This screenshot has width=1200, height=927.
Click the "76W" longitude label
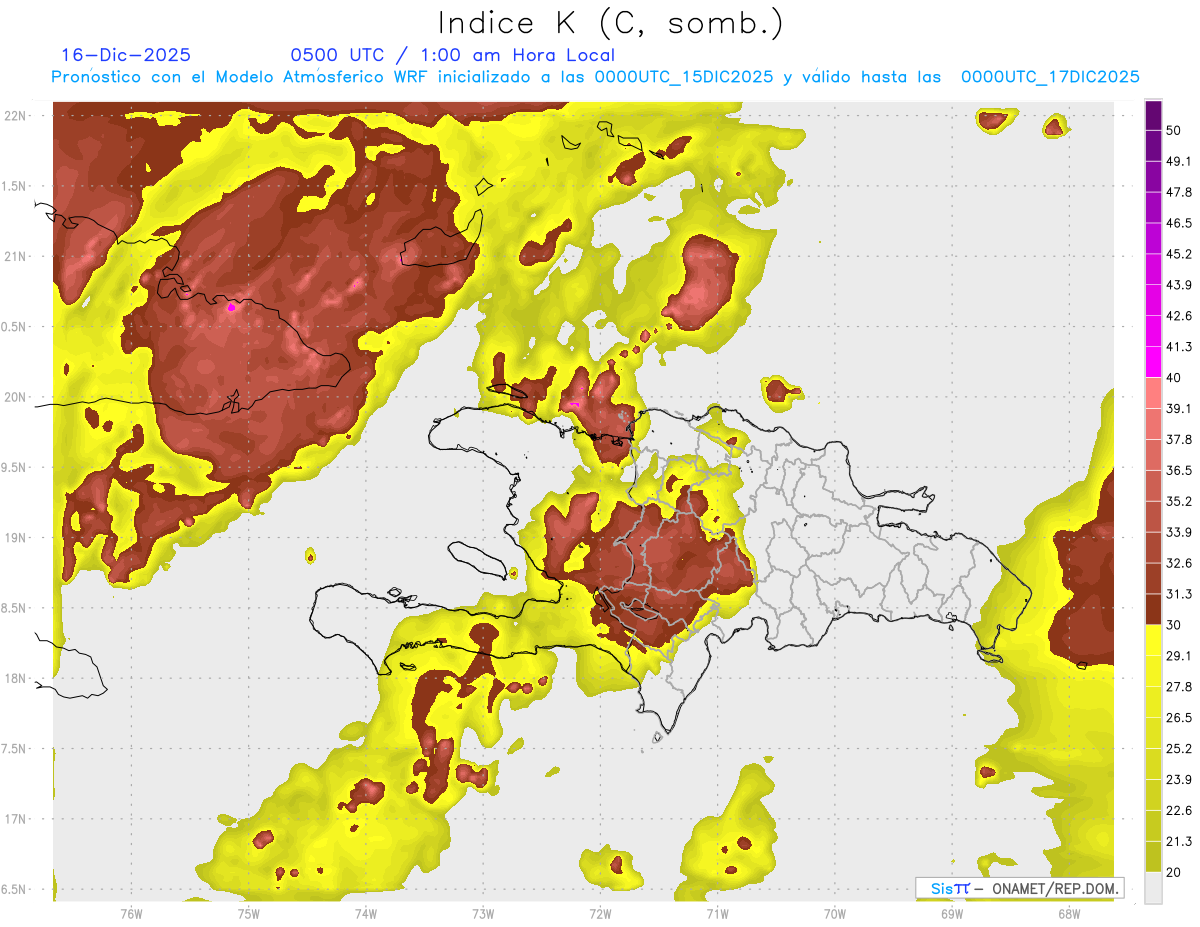tap(131, 913)
